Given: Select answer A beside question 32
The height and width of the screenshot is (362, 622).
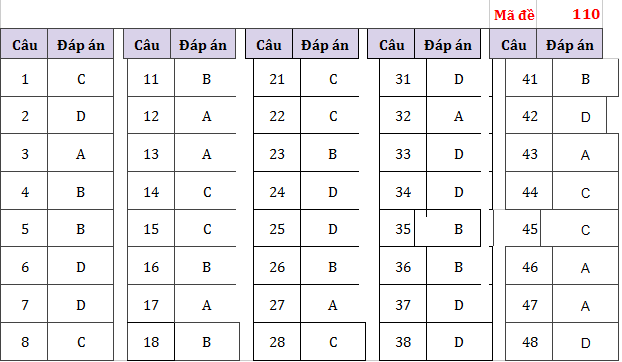Looking at the screenshot, I should tap(458, 115).
